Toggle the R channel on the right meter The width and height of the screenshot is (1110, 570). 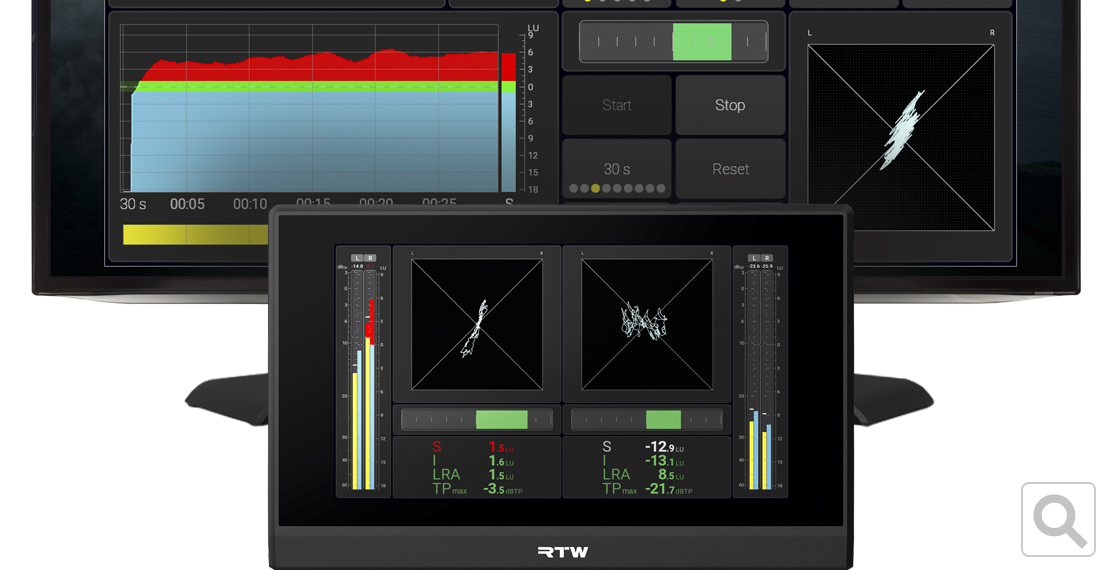767,258
